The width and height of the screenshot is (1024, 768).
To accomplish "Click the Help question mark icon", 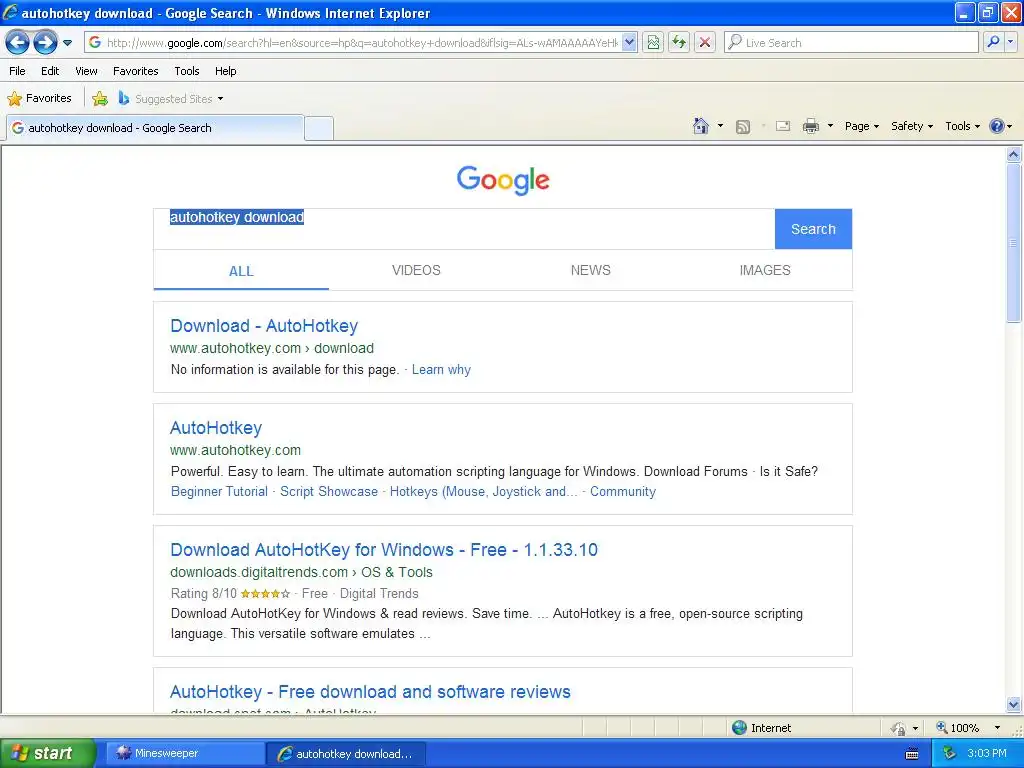I will (x=997, y=126).
